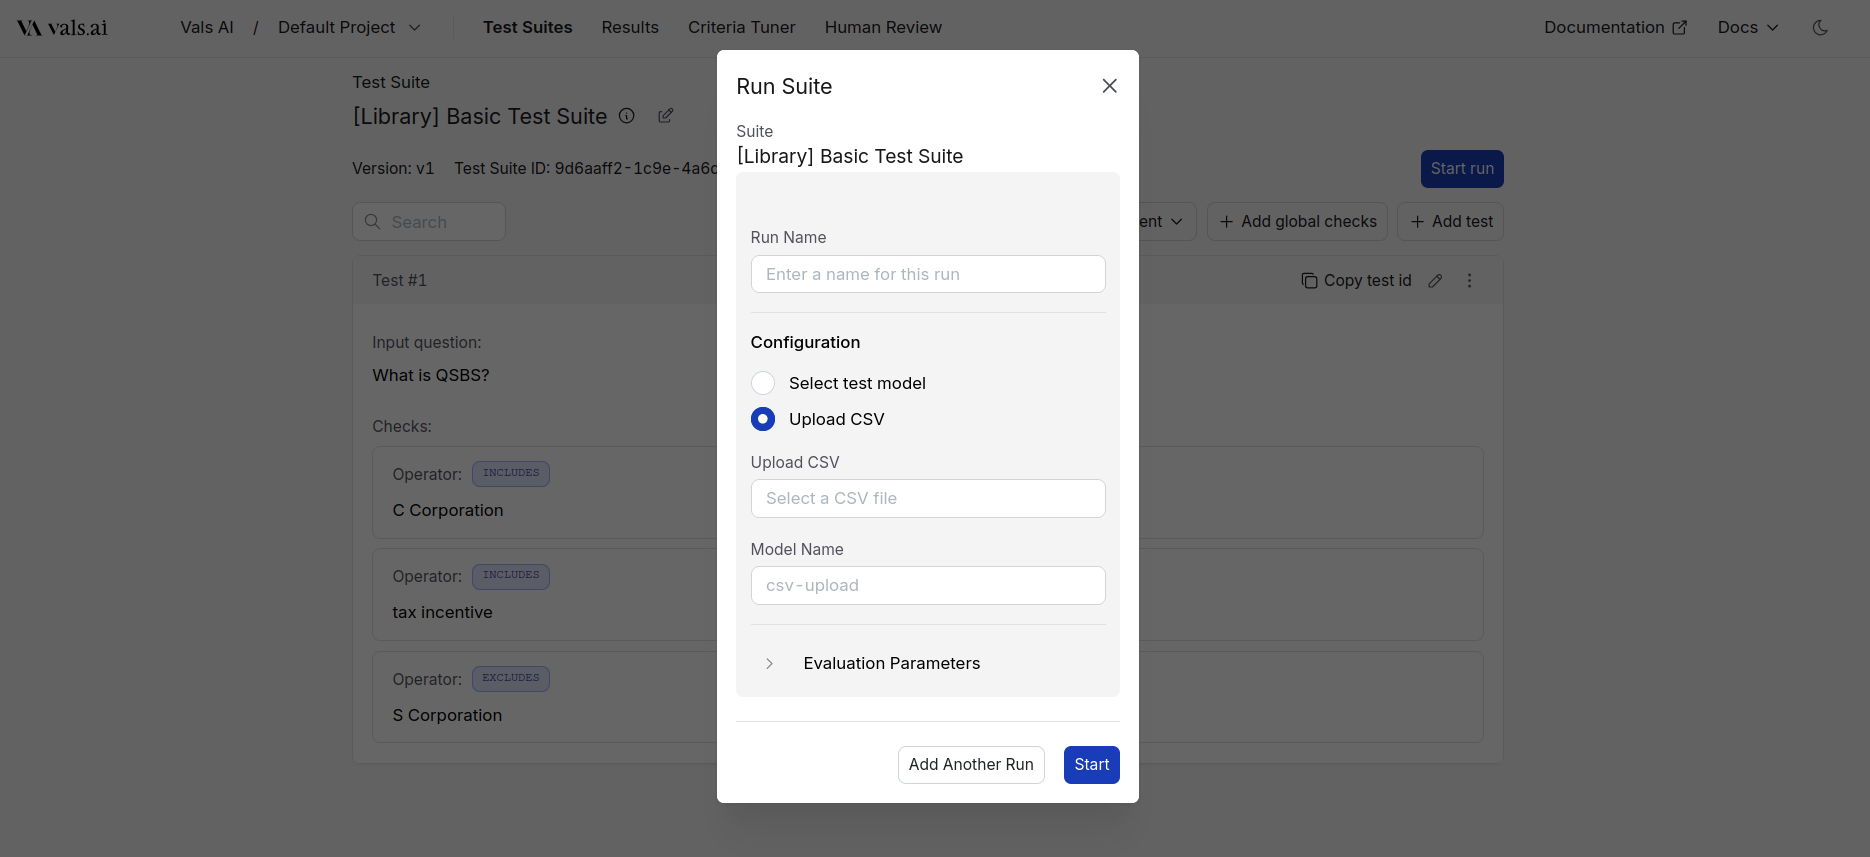
Task: Select the Upload CSV radio option
Action: click(763, 419)
